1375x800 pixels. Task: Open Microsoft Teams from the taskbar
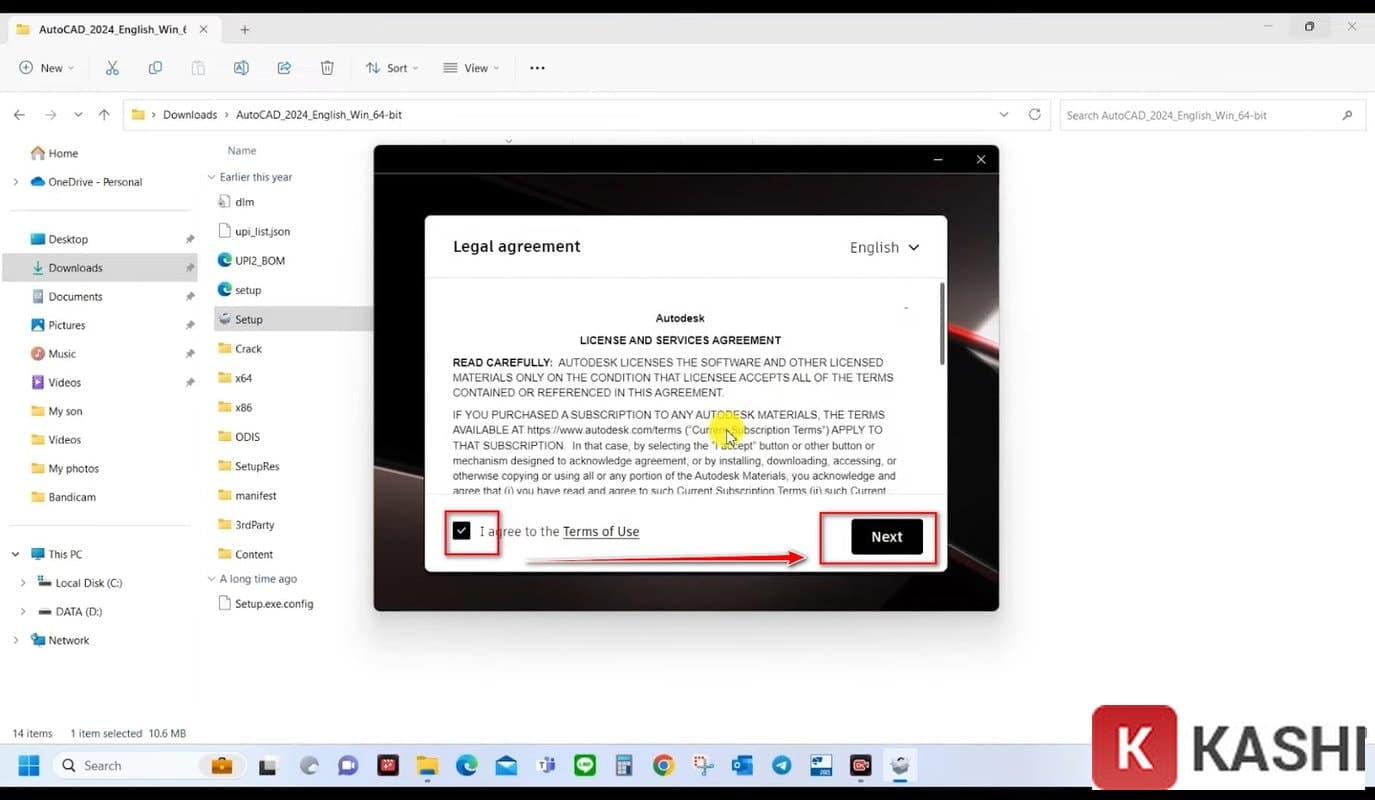click(546, 766)
